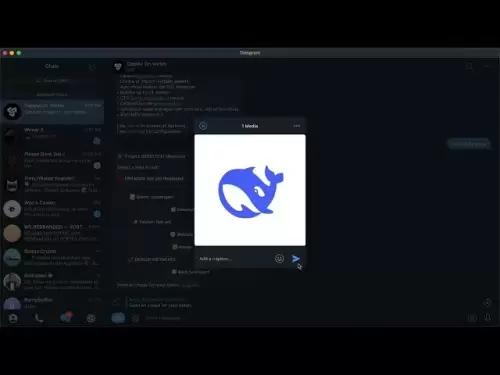The width and height of the screenshot is (500, 375).
Task: Open Archived Chats row
Action: click(52, 95)
